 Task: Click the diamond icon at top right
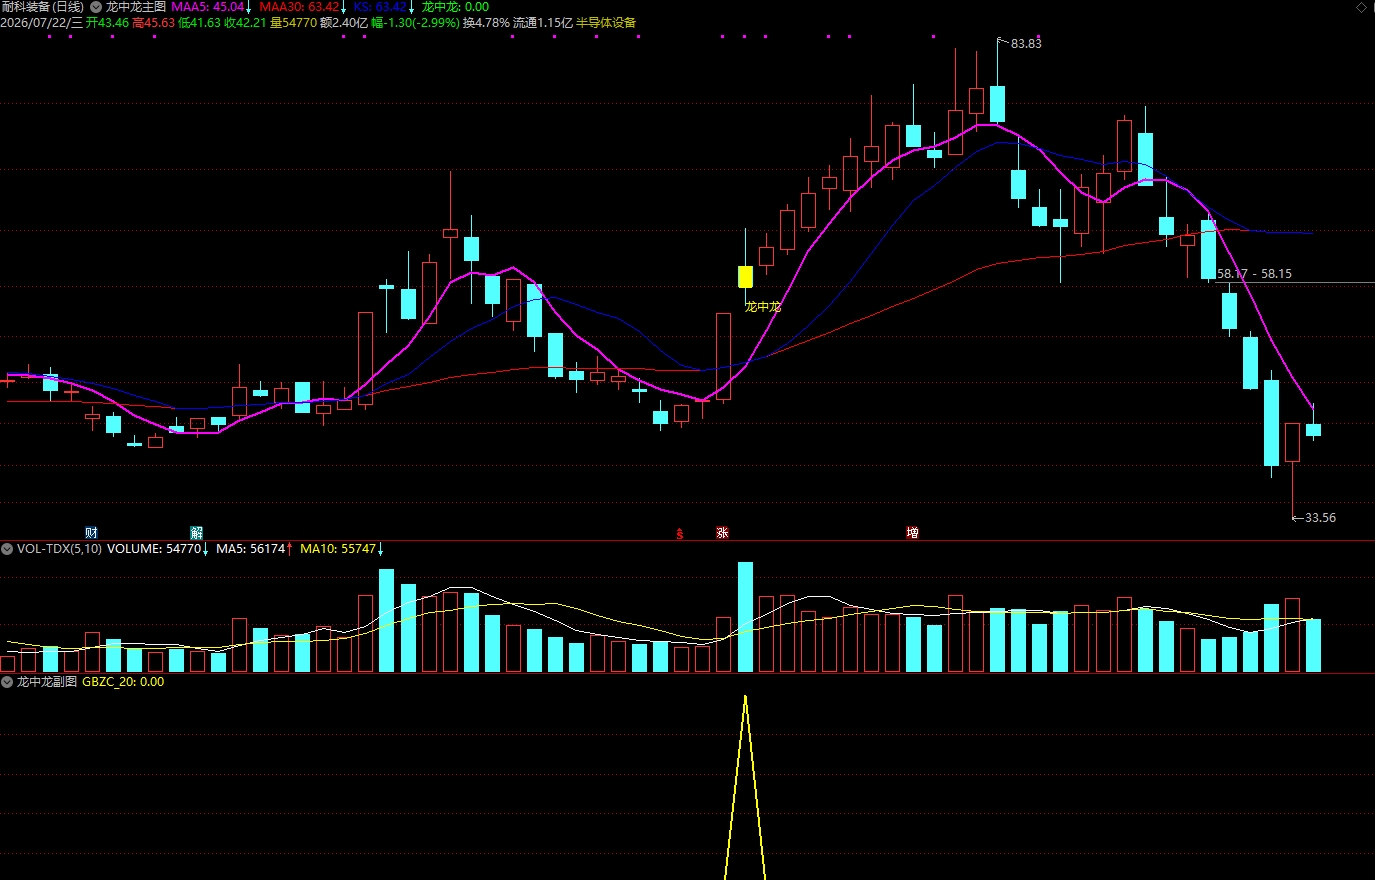click(1361, 7)
